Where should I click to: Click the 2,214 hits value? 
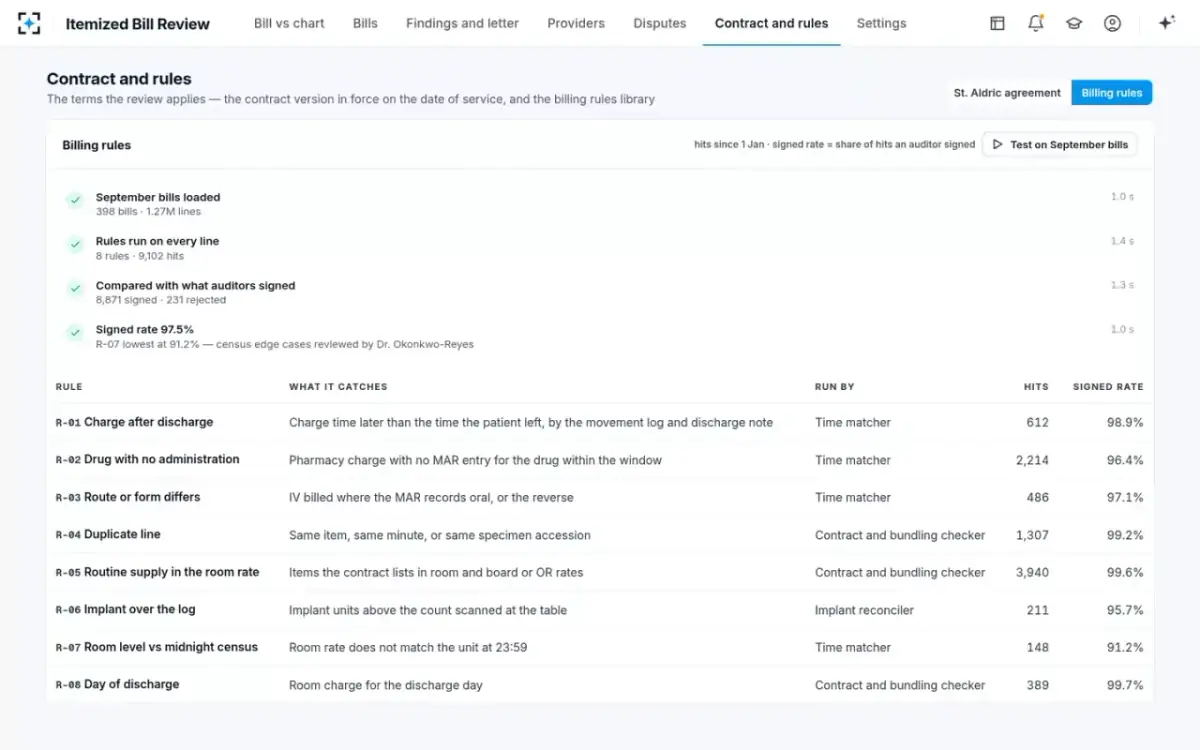click(x=1031, y=460)
